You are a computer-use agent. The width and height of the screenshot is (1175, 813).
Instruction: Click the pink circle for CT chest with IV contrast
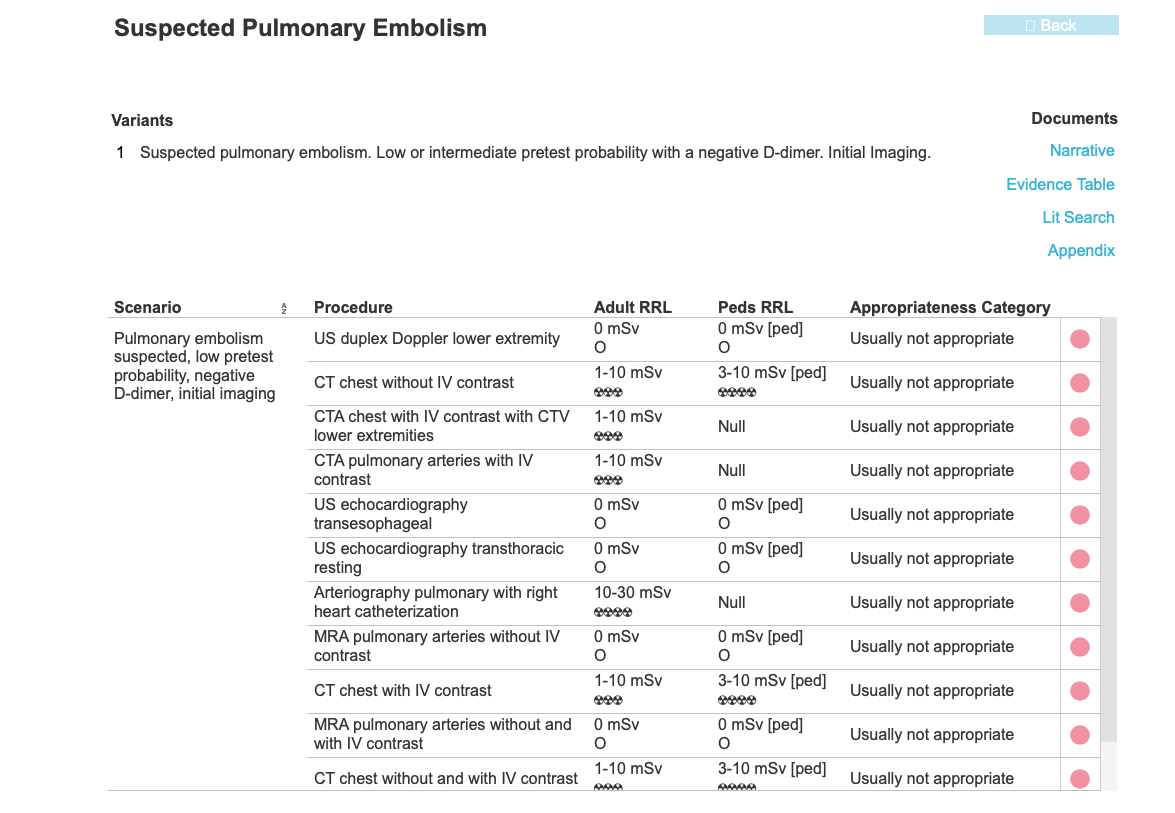coord(1080,691)
